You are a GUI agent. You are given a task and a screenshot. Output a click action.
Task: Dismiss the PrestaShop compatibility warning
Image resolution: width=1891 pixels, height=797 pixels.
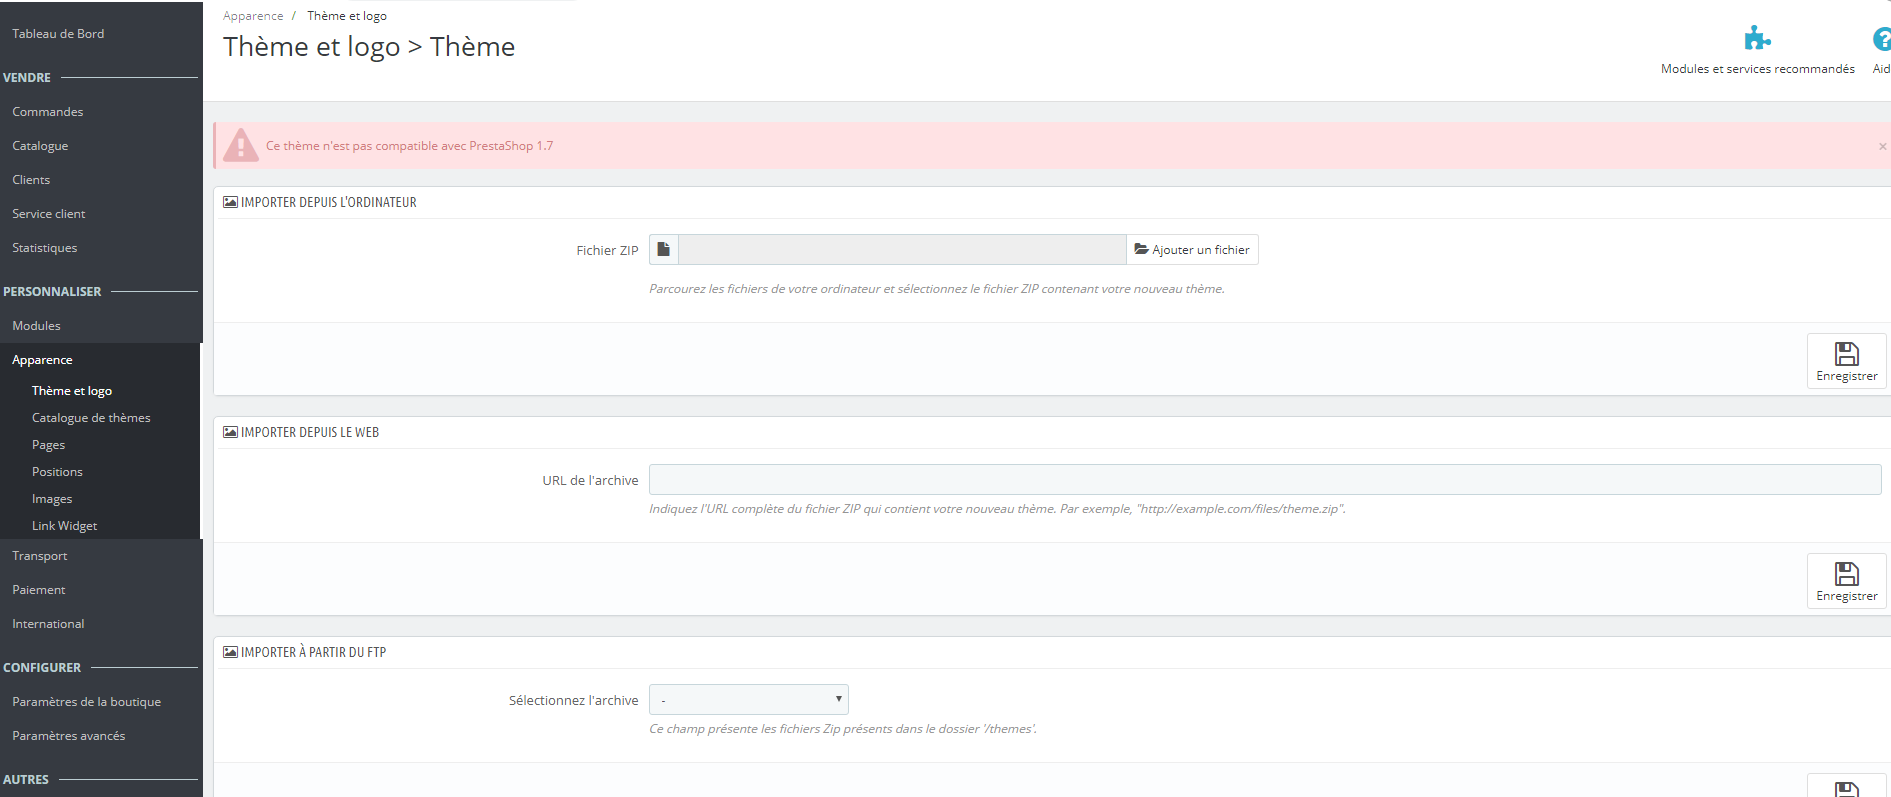(x=1882, y=146)
